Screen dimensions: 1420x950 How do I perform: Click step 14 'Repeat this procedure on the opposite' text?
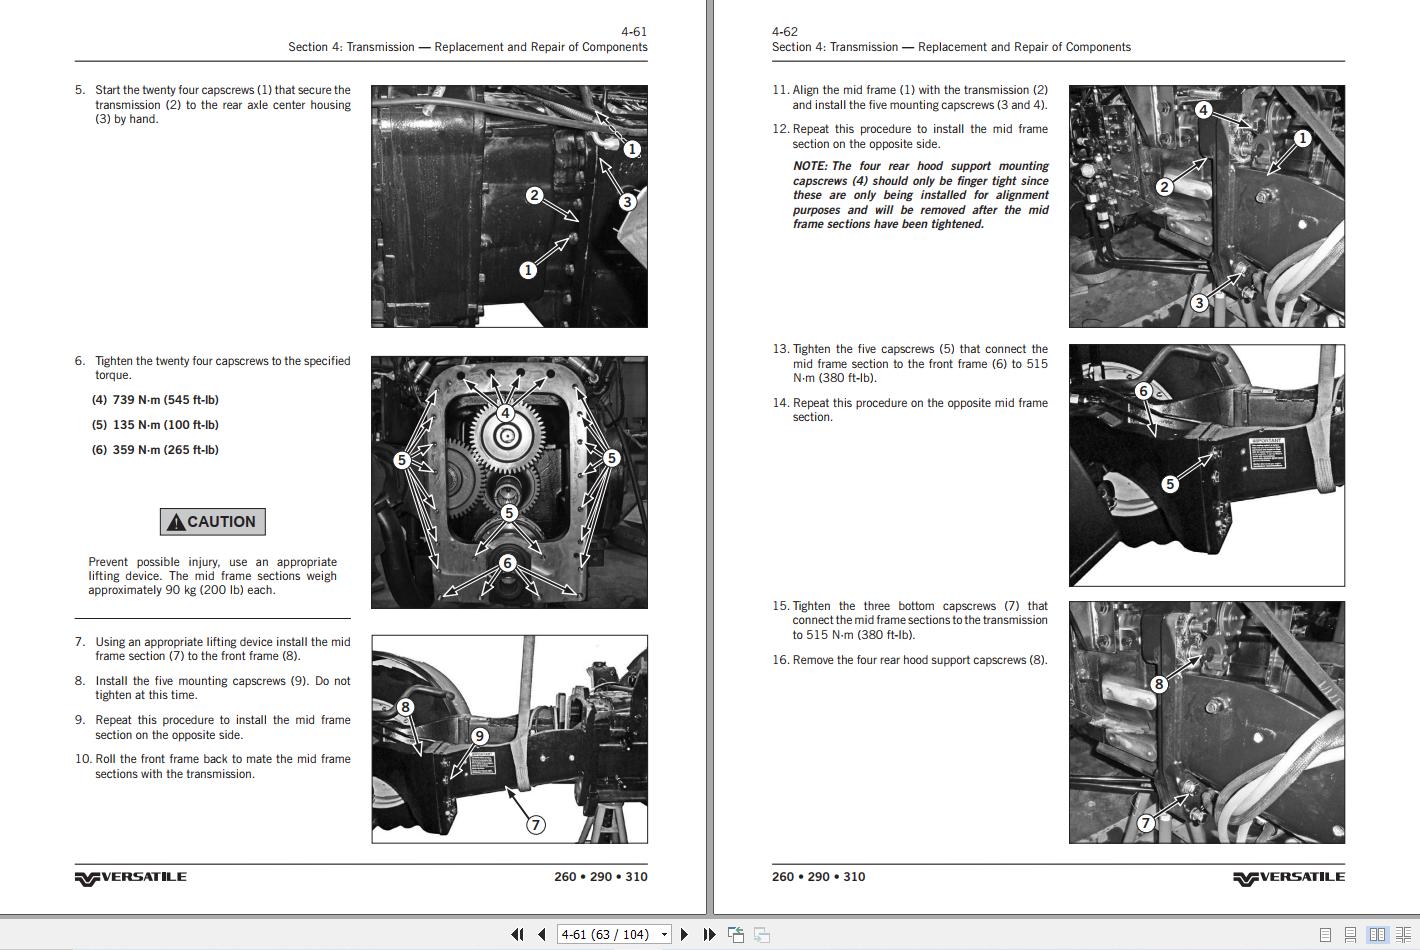point(910,410)
